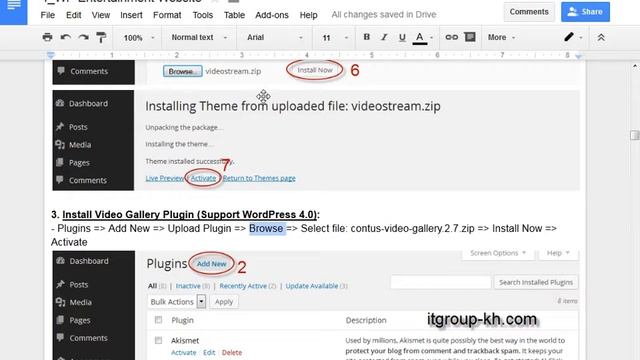The image size is (640, 360).
Task: Open the File menu
Action: click(48, 15)
